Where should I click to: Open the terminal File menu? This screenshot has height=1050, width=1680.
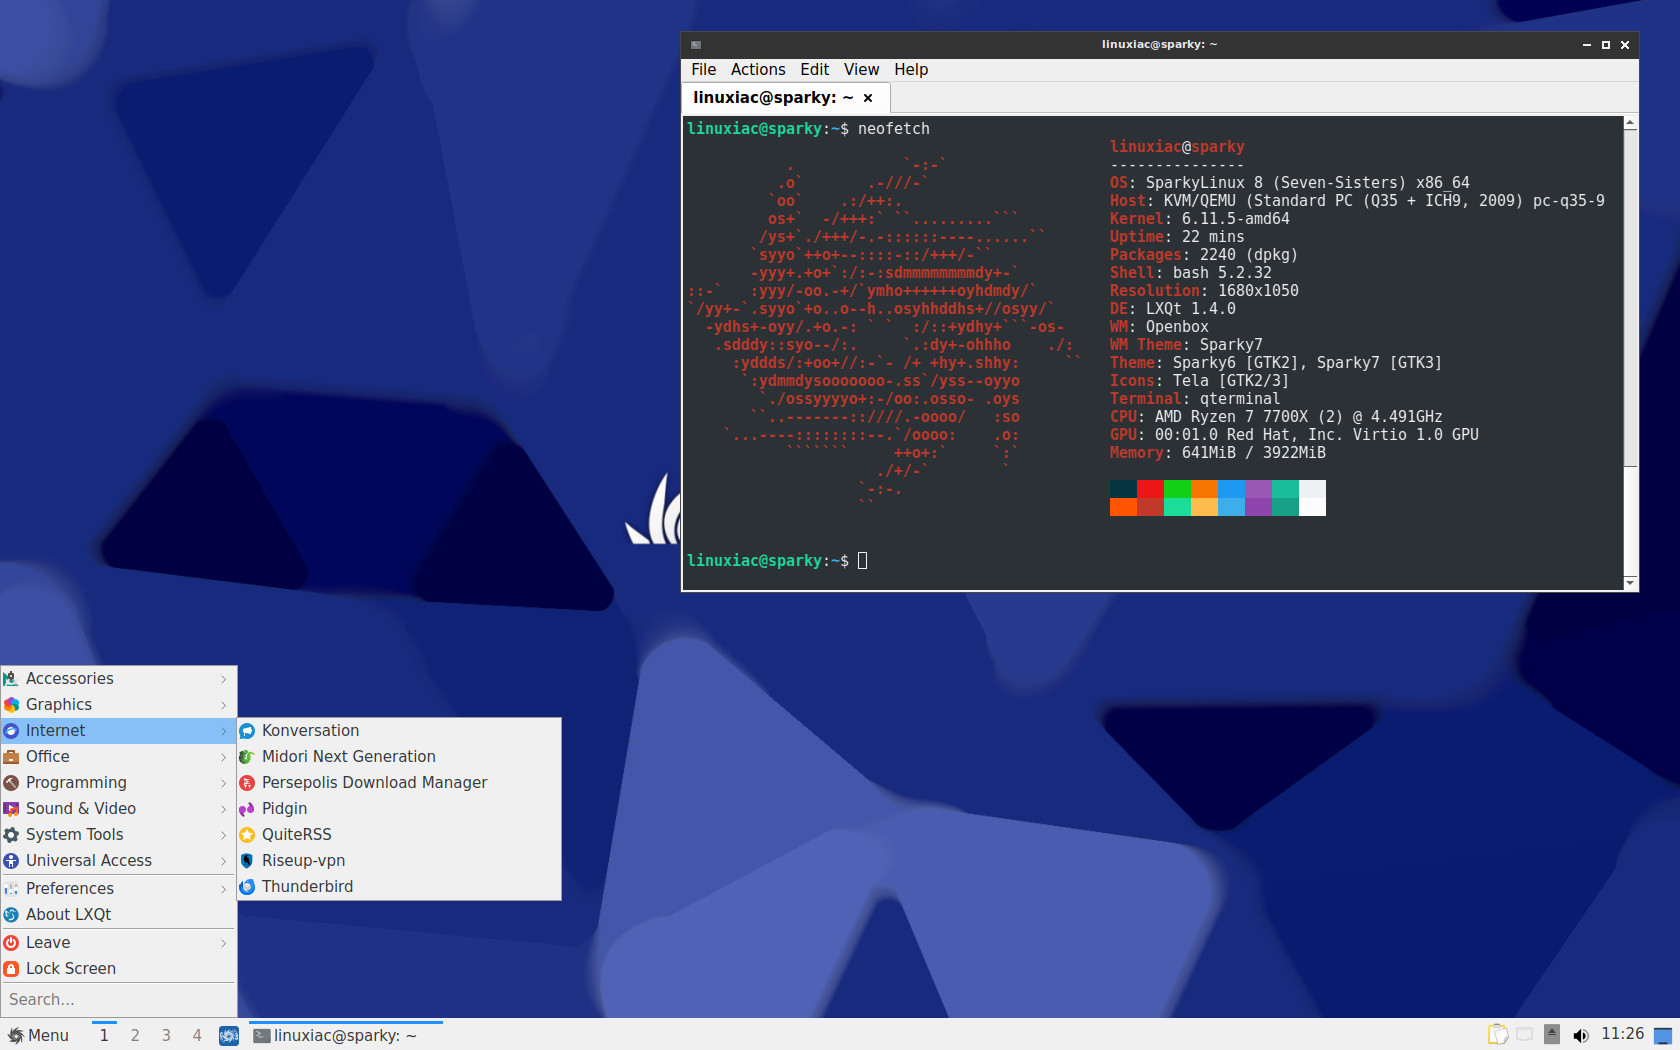tap(704, 70)
